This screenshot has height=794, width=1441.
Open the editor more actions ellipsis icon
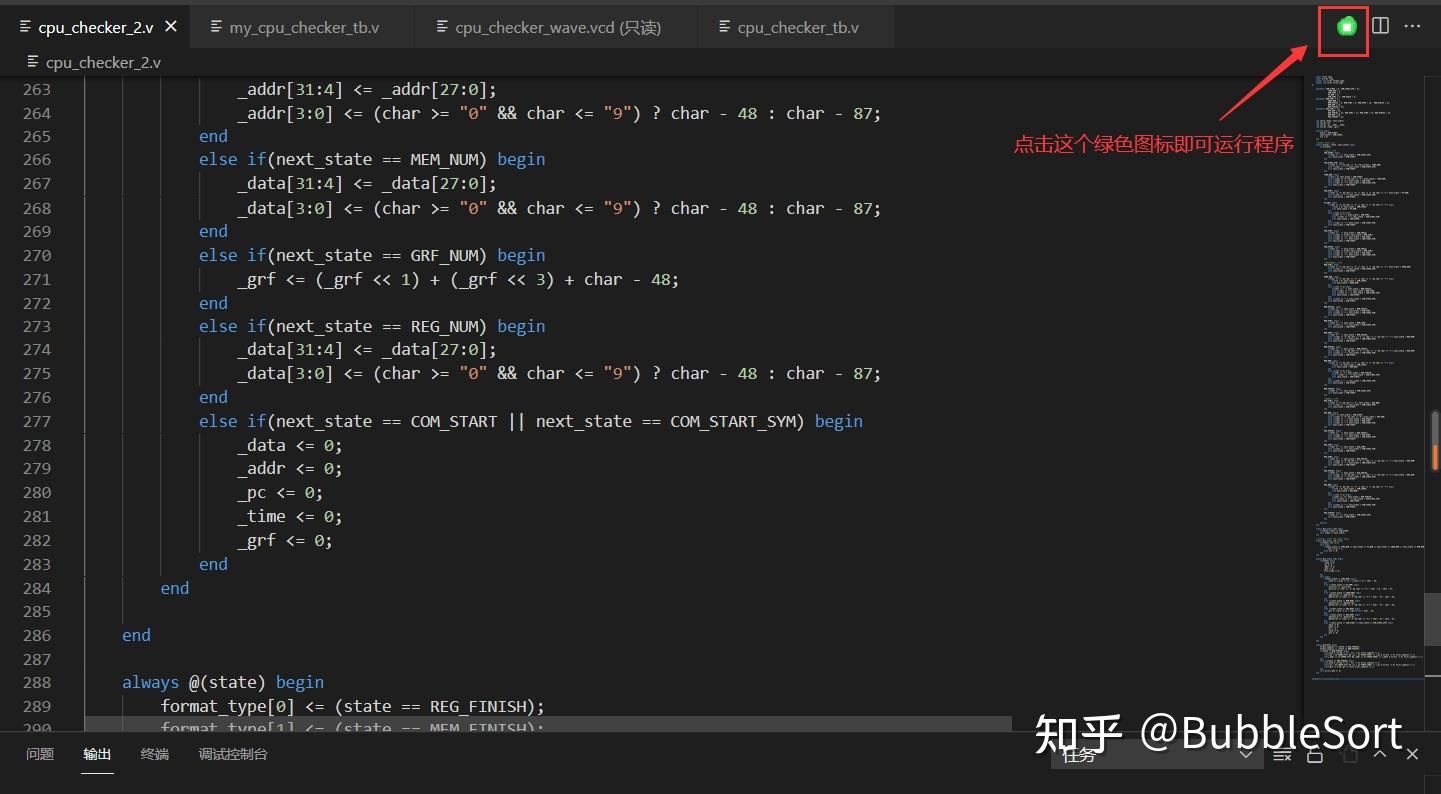(1412, 27)
